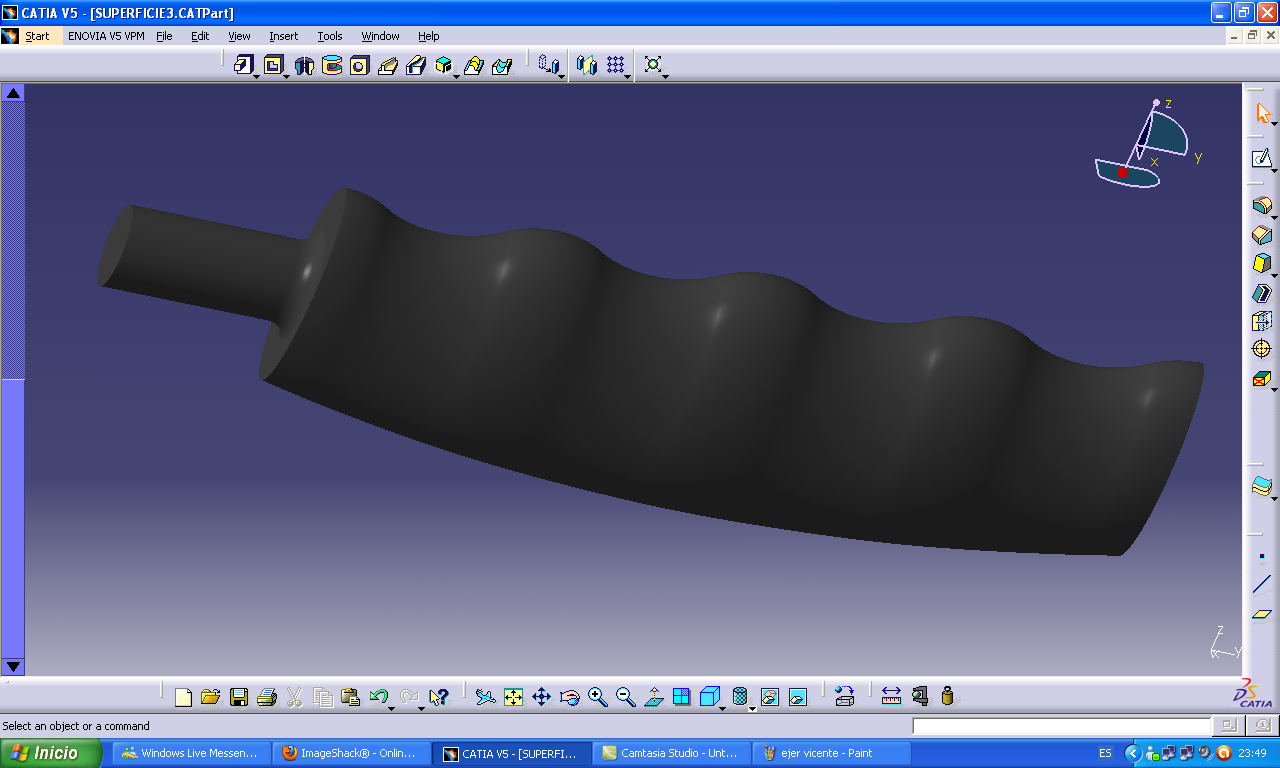
Task: Open the ENOVIA V5 VPM menu
Action: point(106,36)
